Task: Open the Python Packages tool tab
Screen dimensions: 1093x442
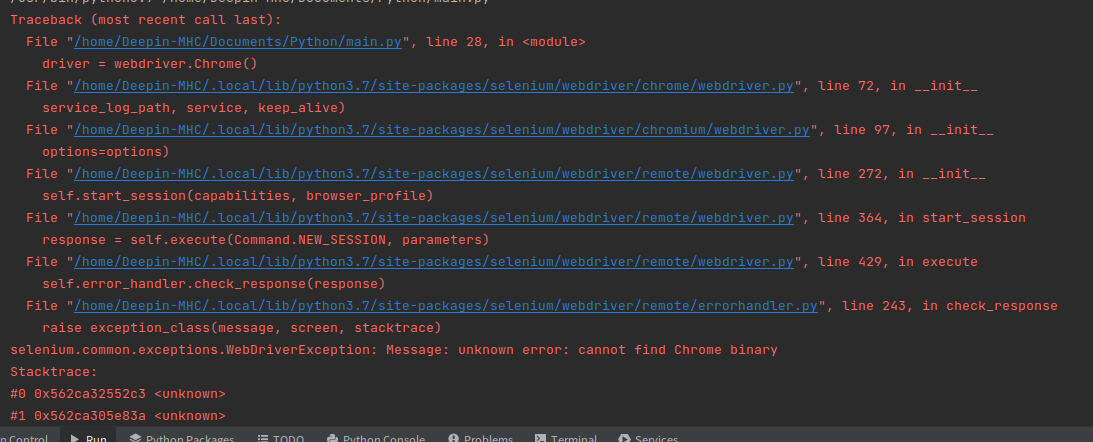Action: (181, 437)
